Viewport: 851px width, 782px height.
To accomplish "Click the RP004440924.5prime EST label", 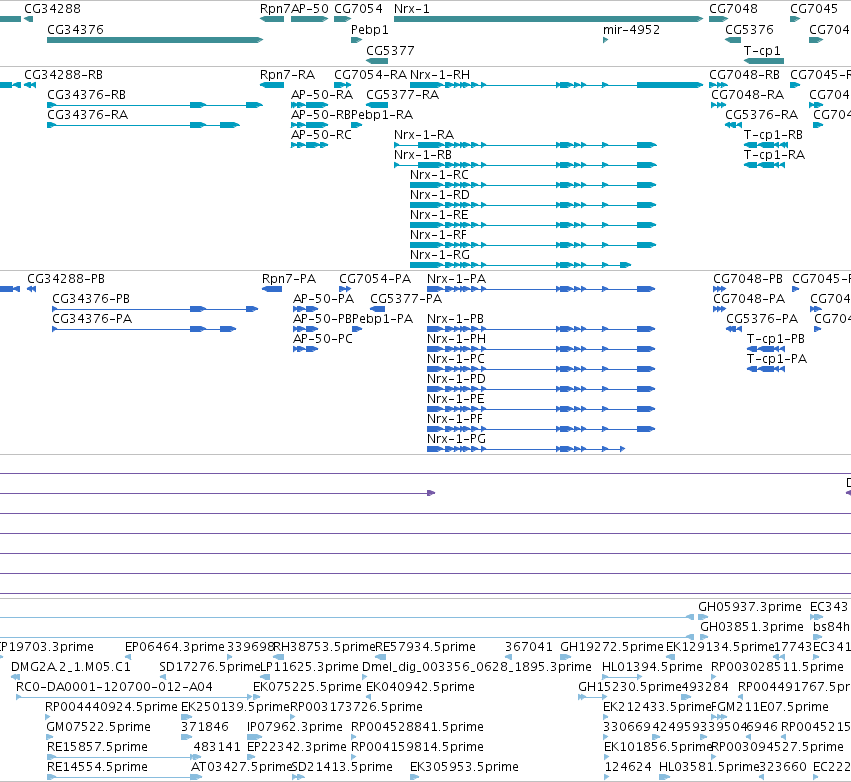I will (x=111, y=707).
